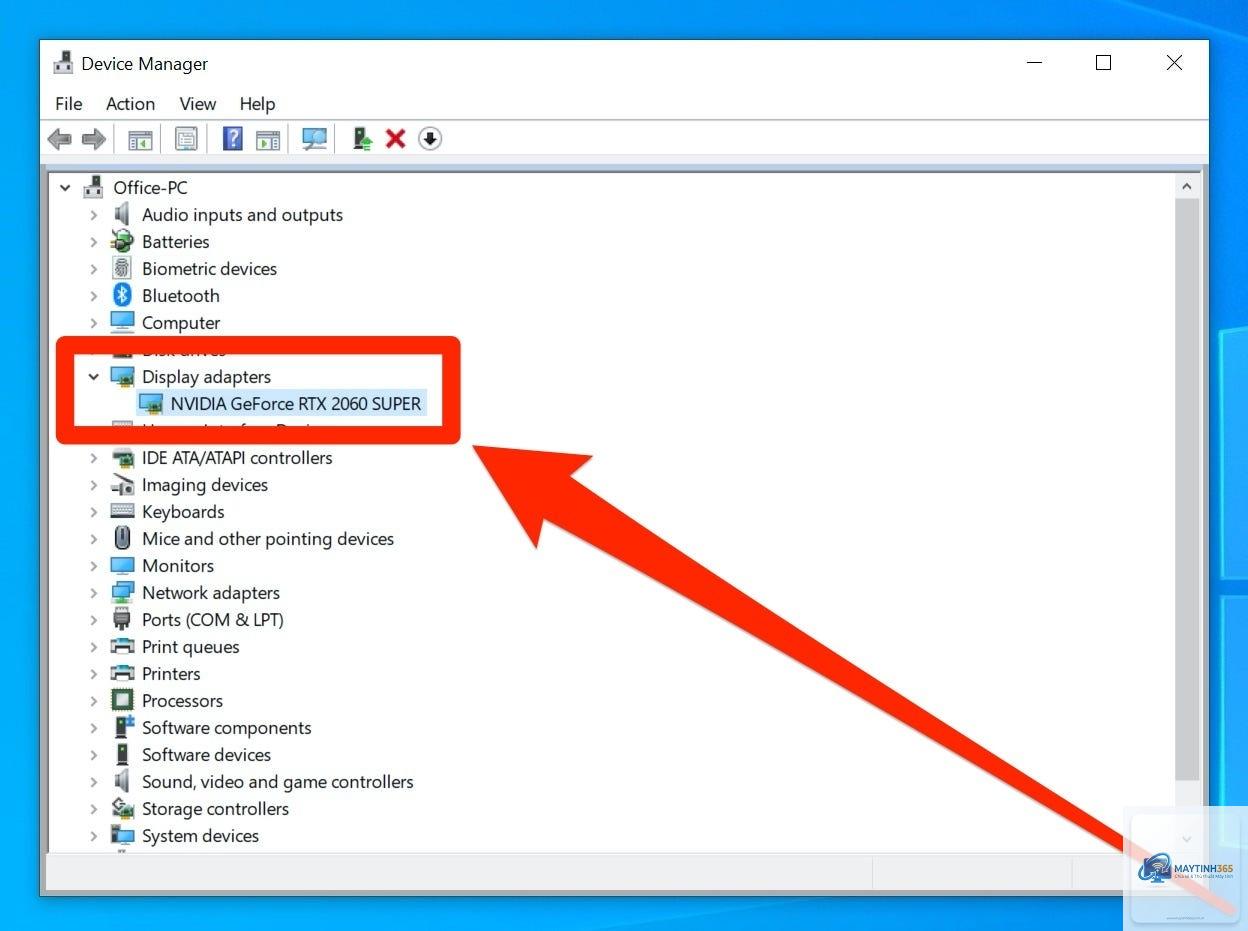Click the Keyboards category icon
The height and width of the screenshot is (931, 1248).
click(x=122, y=511)
